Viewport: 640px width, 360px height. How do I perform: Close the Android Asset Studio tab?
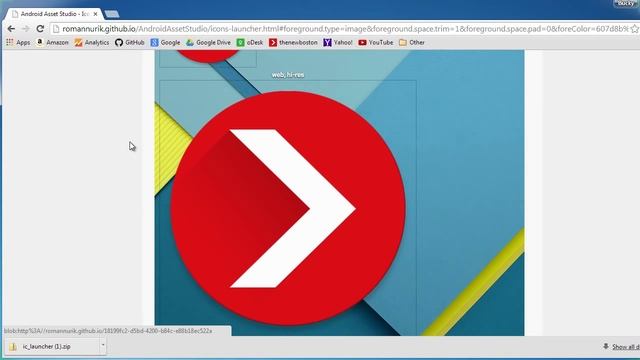click(96, 14)
